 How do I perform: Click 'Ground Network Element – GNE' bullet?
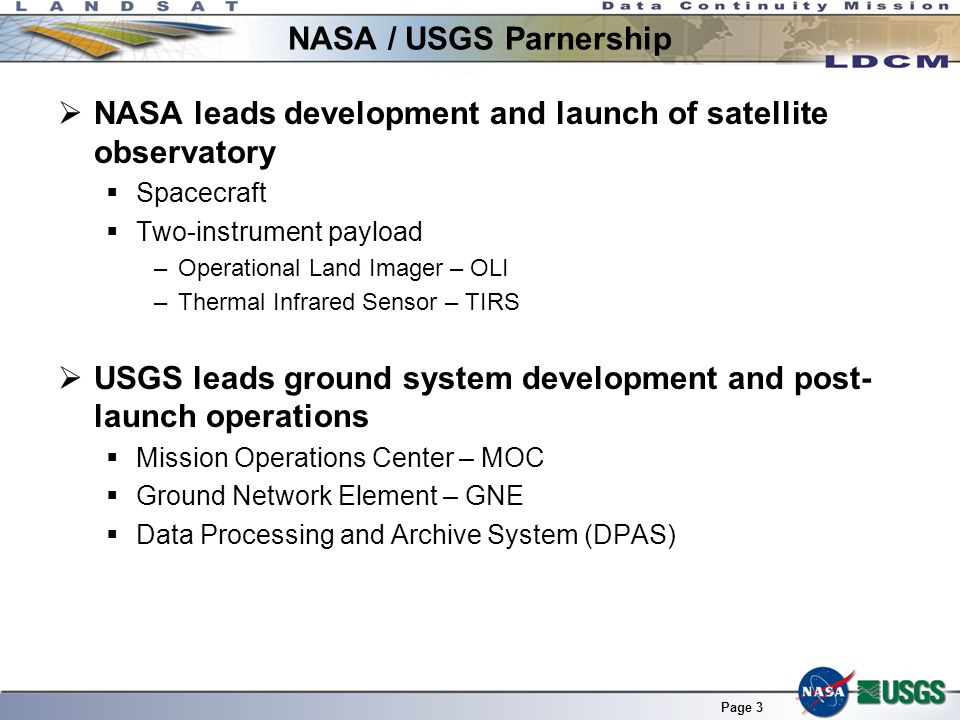point(329,496)
